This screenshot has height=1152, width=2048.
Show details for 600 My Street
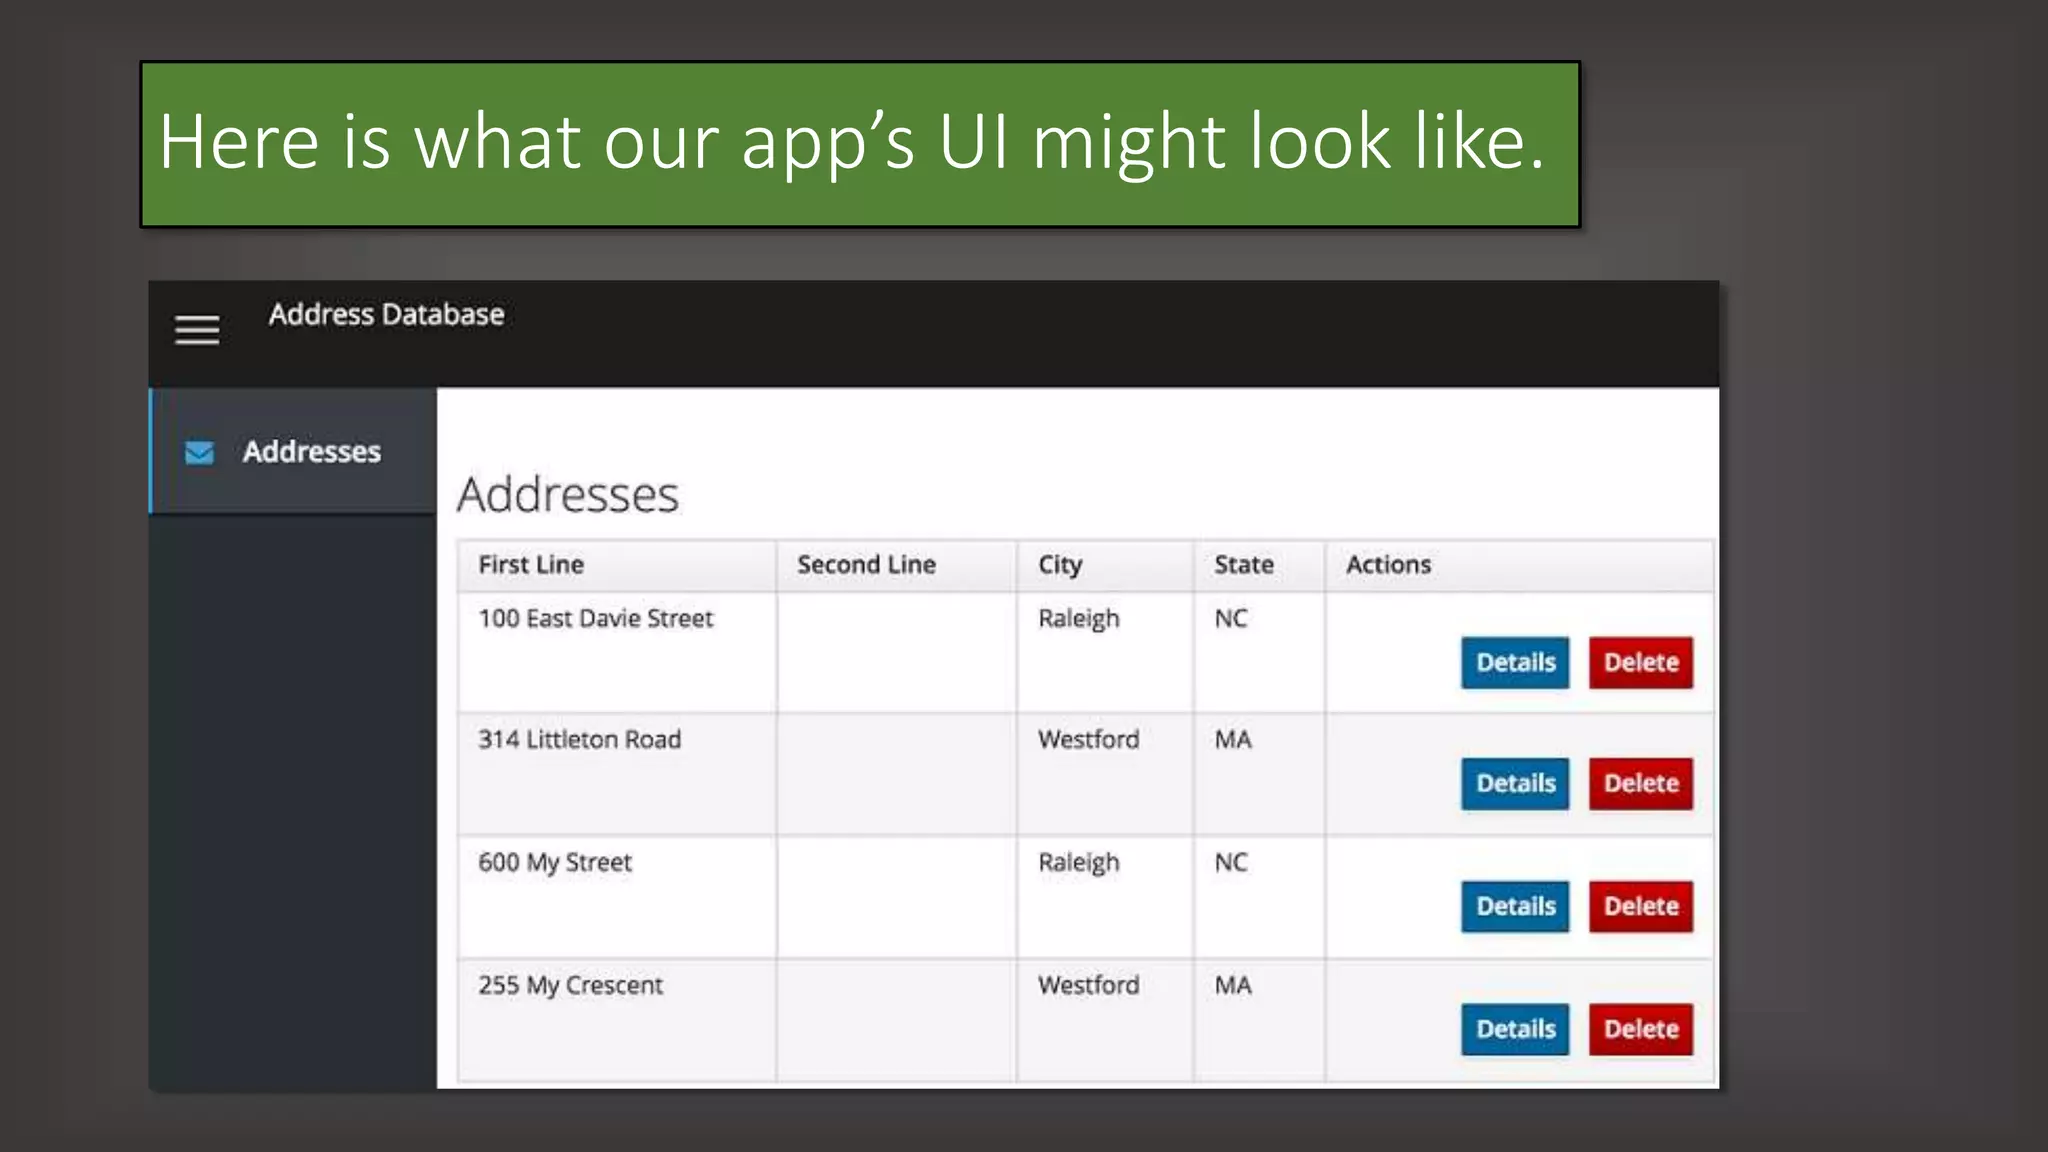point(1515,907)
